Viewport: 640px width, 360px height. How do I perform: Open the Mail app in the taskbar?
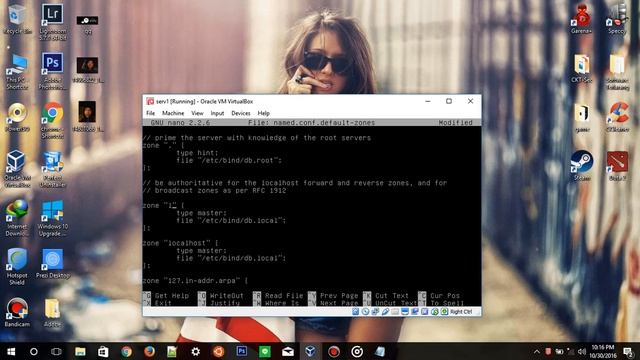point(288,351)
